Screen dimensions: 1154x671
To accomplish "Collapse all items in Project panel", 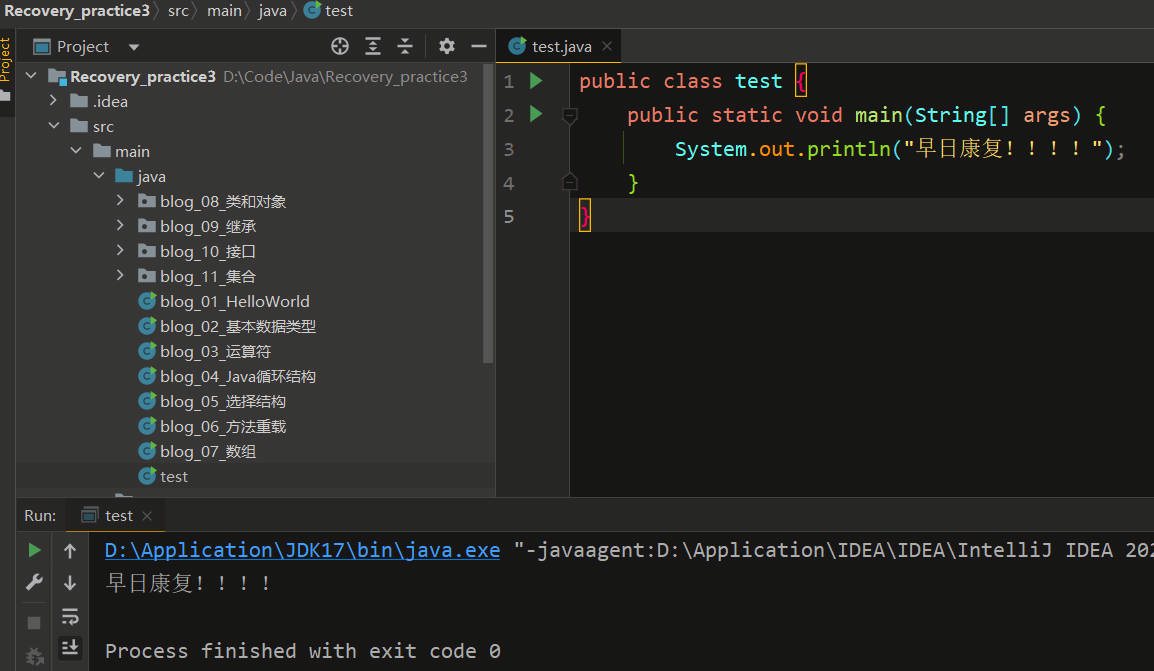I will pos(405,46).
